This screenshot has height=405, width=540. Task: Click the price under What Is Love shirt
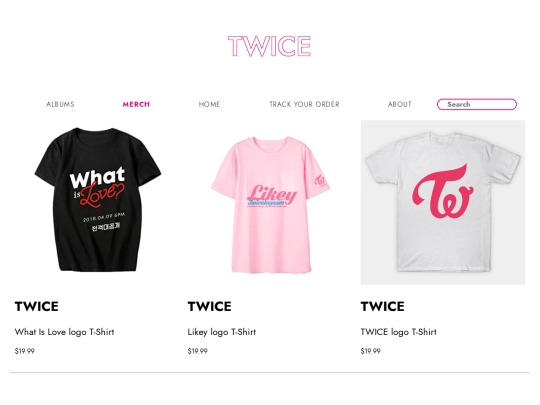[x=24, y=351]
